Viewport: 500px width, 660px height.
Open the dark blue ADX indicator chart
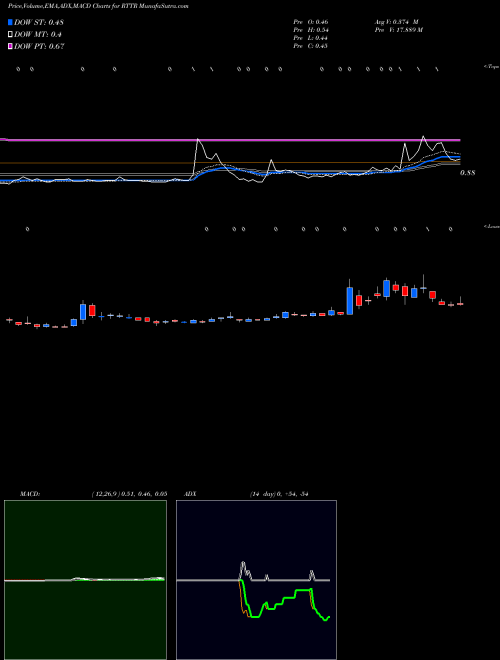(256, 580)
